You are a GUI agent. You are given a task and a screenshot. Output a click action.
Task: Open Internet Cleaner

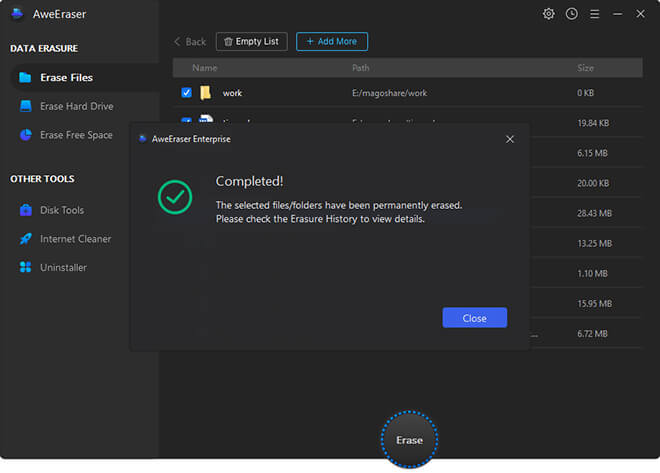(x=75, y=239)
